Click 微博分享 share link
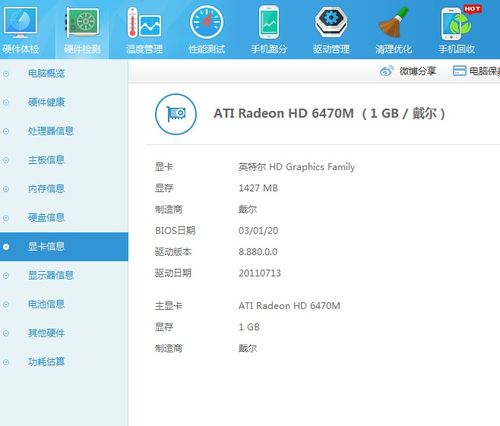 point(418,71)
